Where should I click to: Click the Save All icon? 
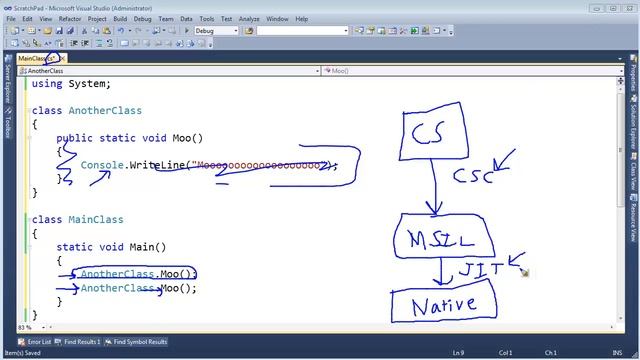coord(70,31)
